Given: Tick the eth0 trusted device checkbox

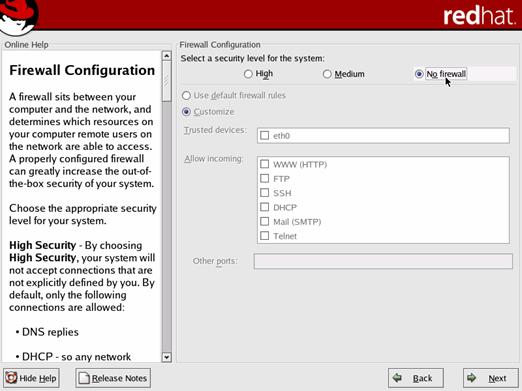Looking at the screenshot, I should click(x=264, y=135).
